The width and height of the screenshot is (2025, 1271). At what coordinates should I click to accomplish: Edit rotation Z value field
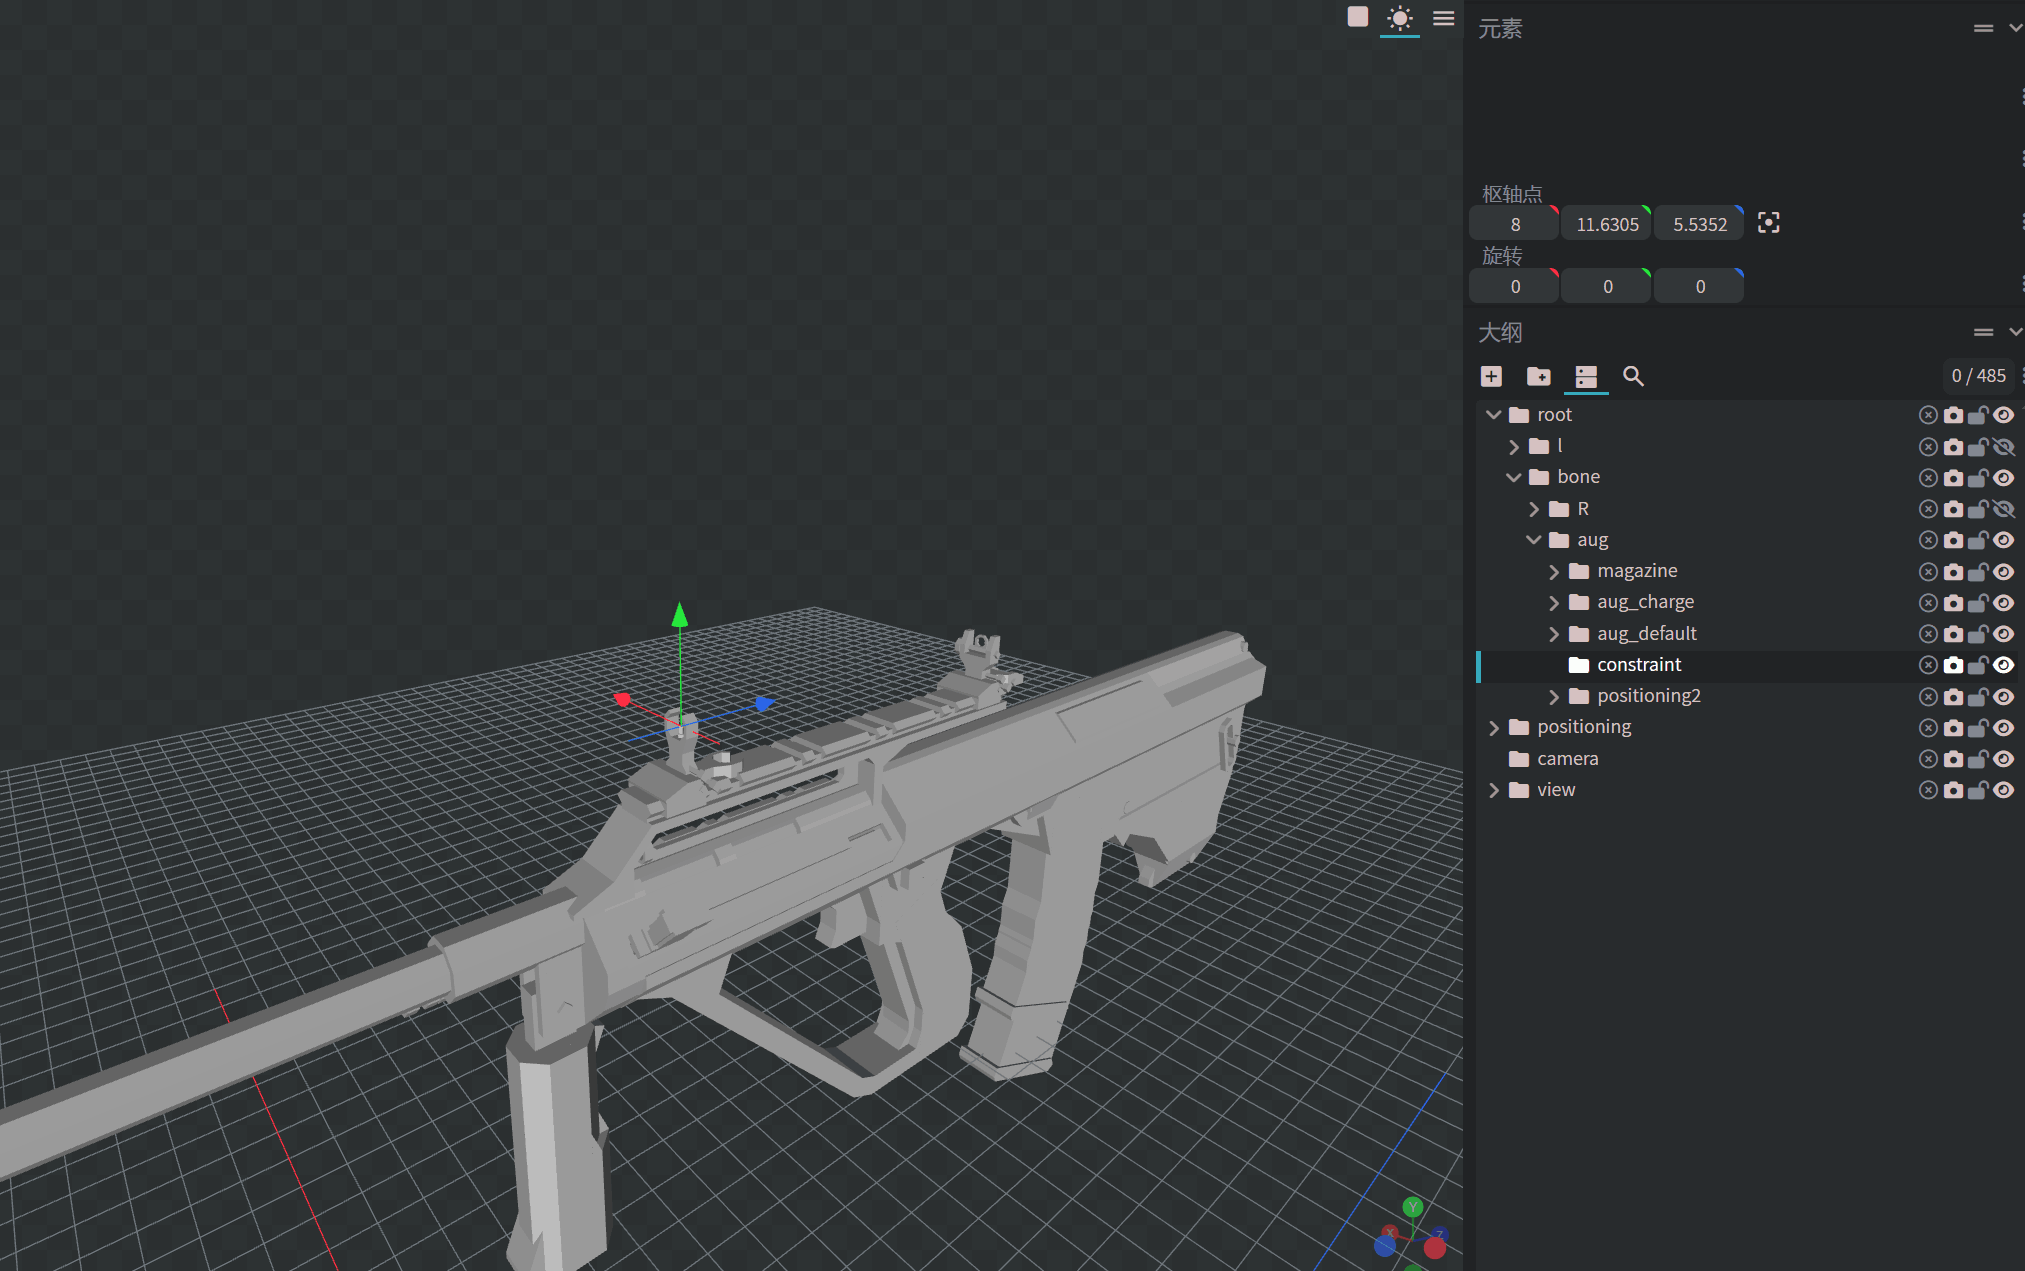(x=1699, y=286)
